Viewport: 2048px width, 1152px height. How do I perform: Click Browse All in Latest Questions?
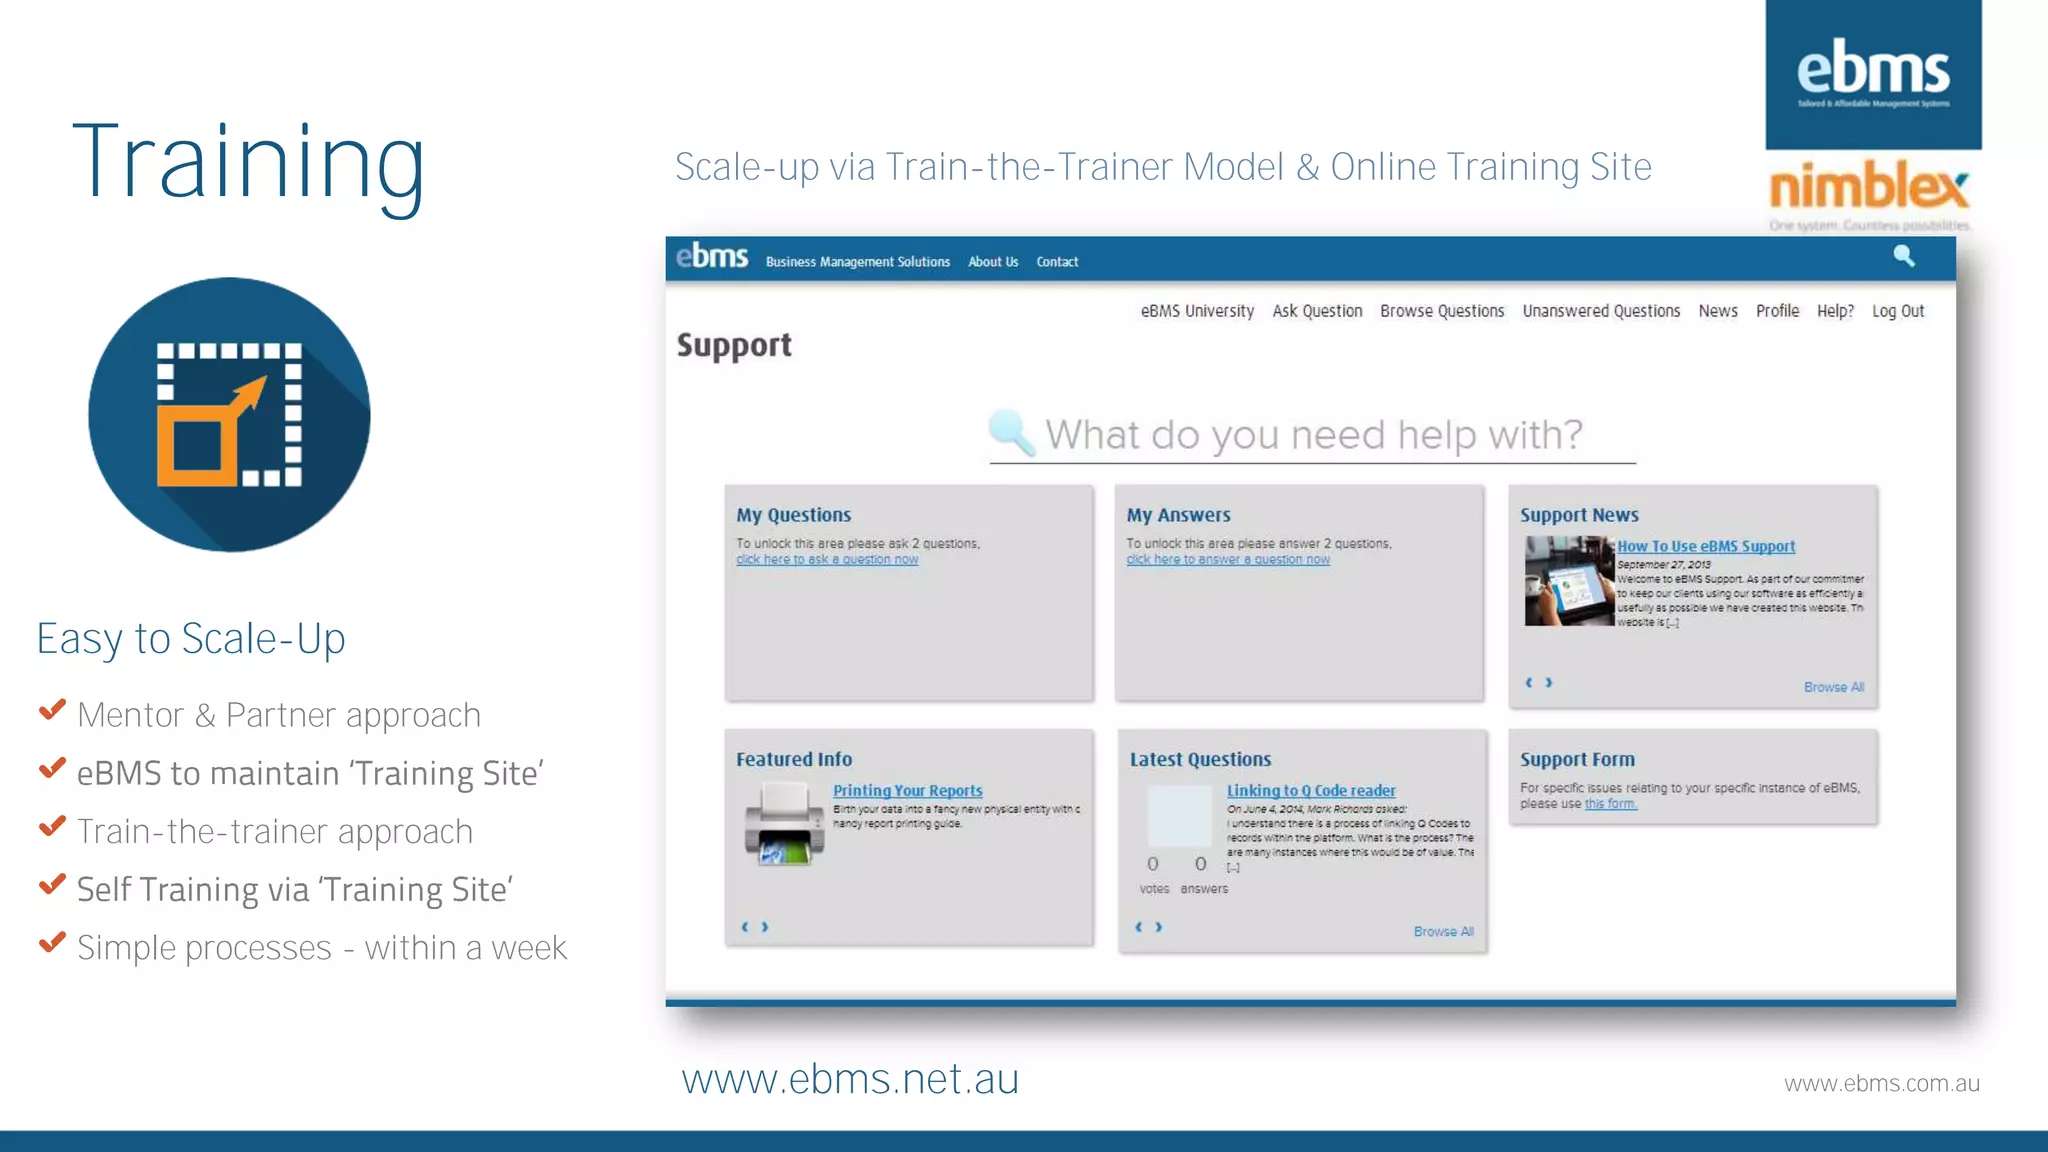tap(1443, 931)
